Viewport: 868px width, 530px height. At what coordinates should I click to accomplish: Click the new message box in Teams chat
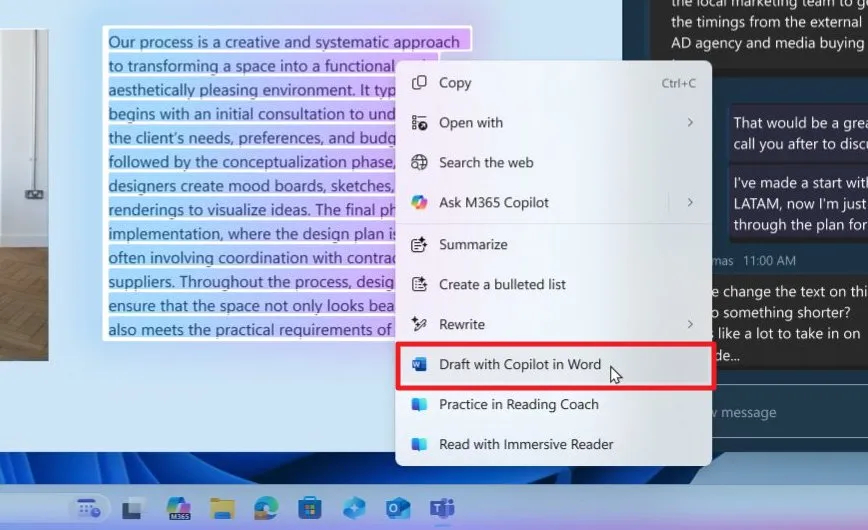790,413
